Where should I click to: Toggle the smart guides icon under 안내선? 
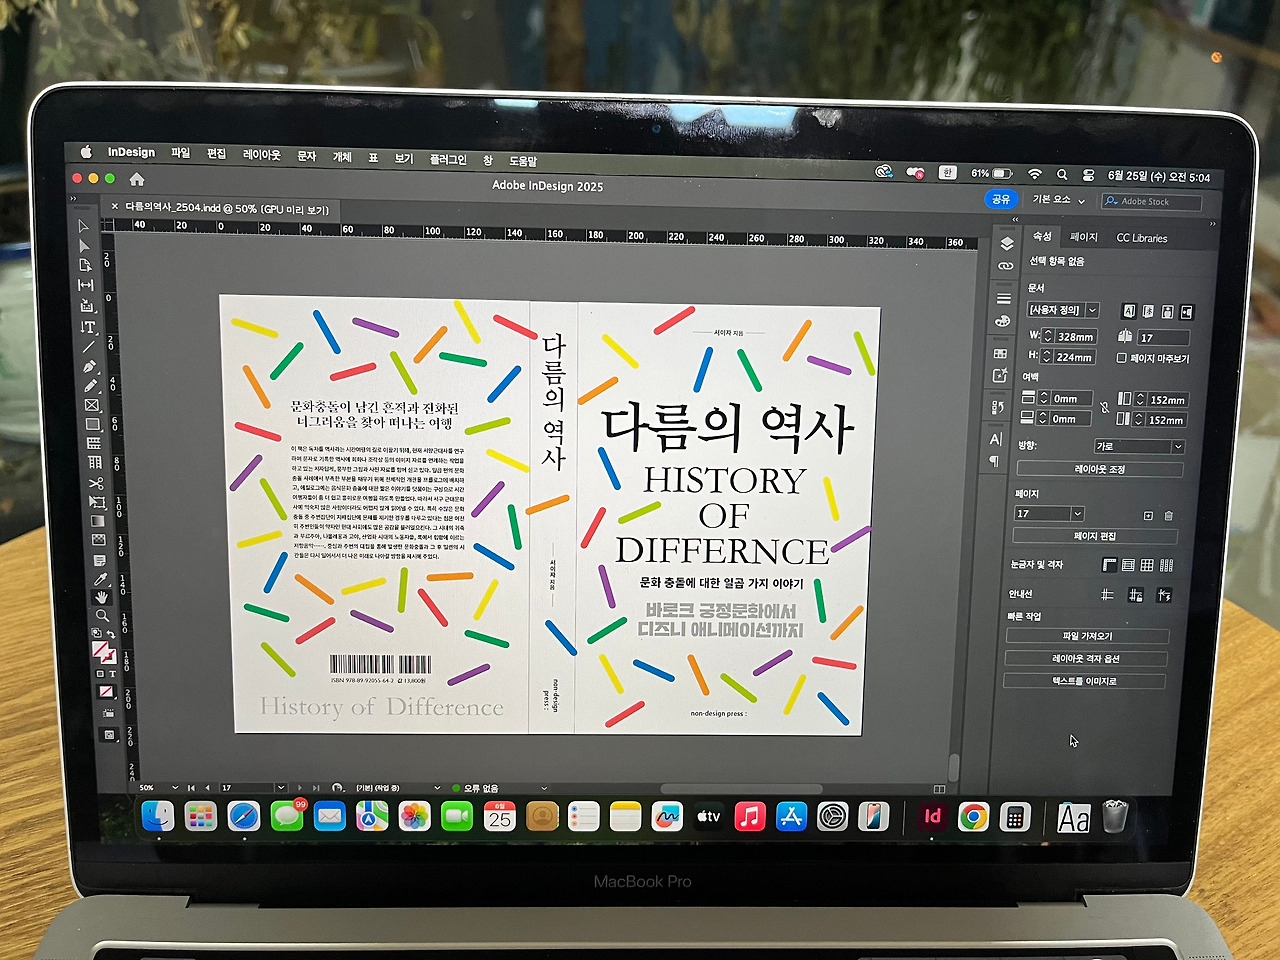pyautogui.click(x=1164, y=594)
